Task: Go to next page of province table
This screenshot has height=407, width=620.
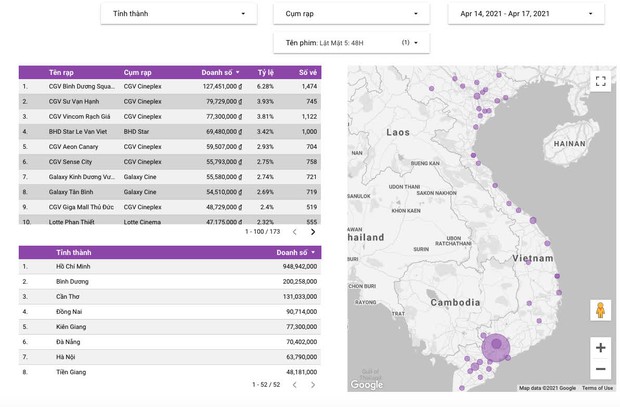Action: [313, 384]
